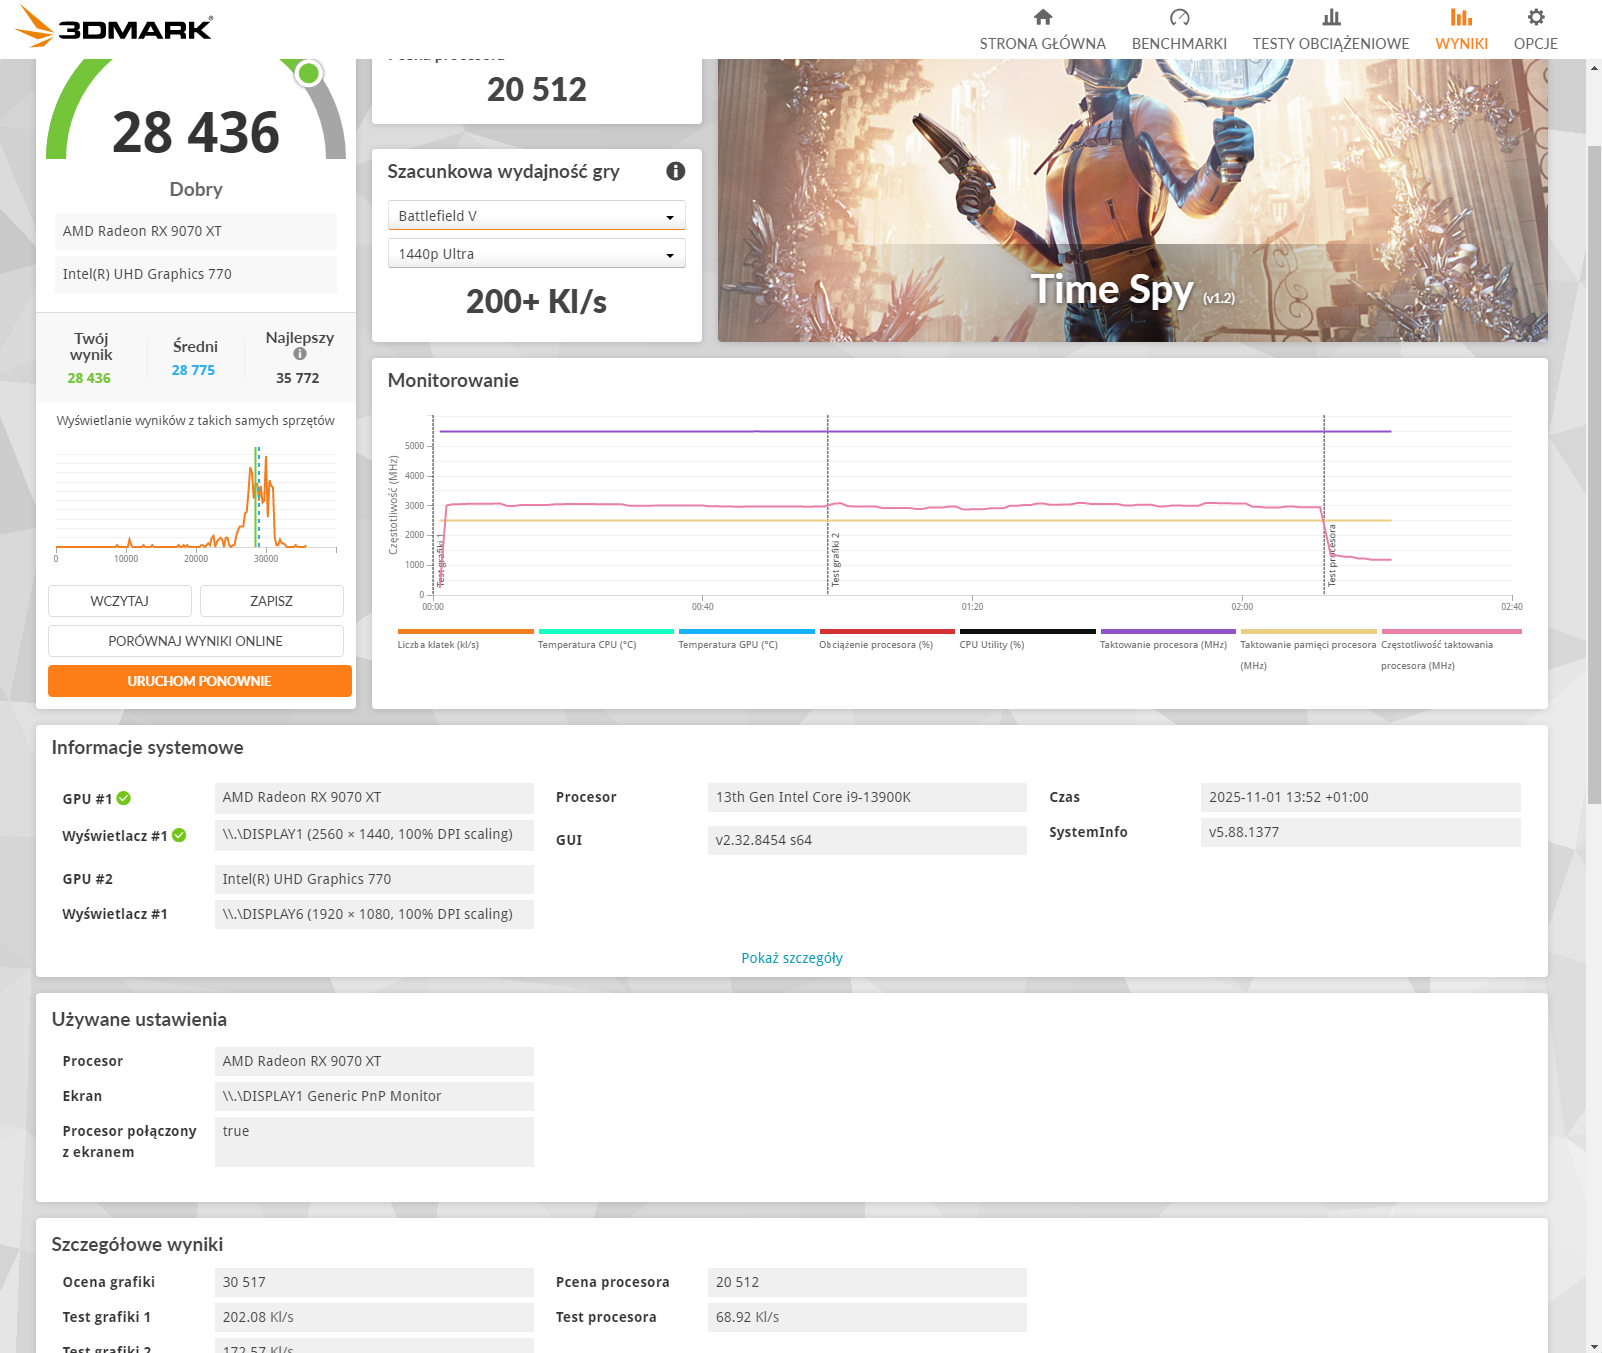Click the Wyniki results icon
Image resolution: width=1602 pixels, height=1353 pixels.
coord(1461,17)
